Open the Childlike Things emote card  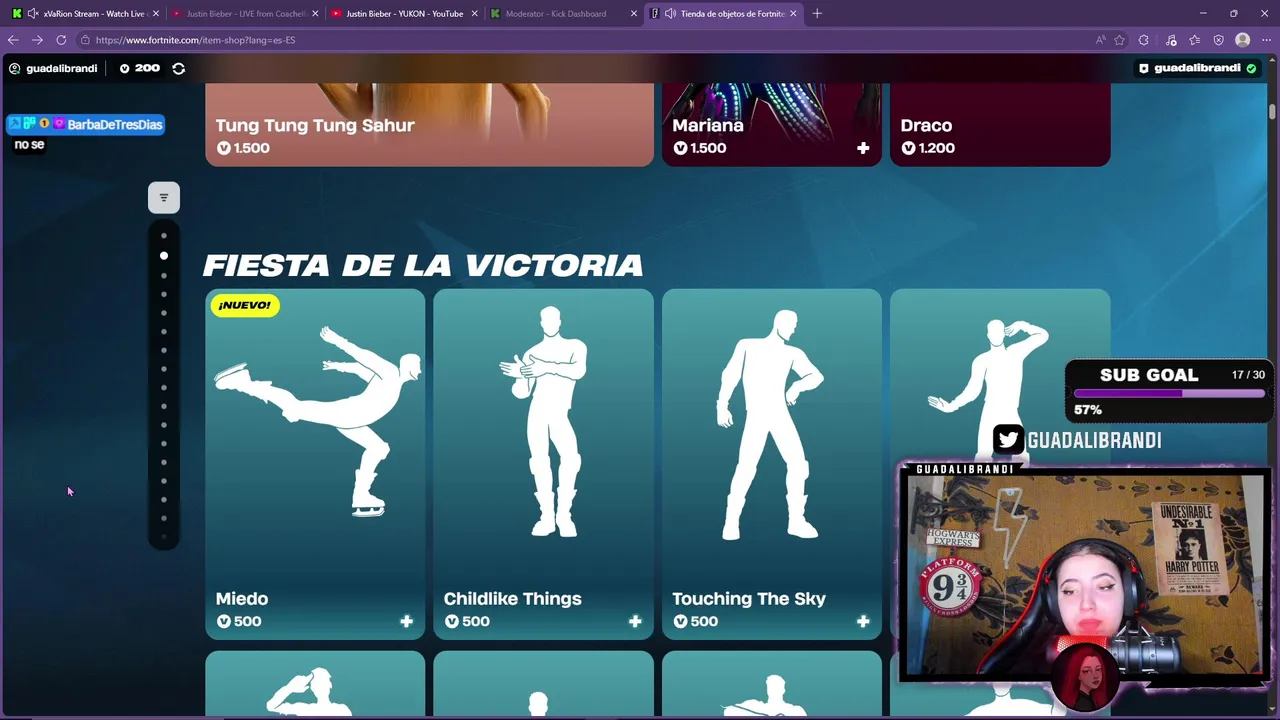pos(543,464)
